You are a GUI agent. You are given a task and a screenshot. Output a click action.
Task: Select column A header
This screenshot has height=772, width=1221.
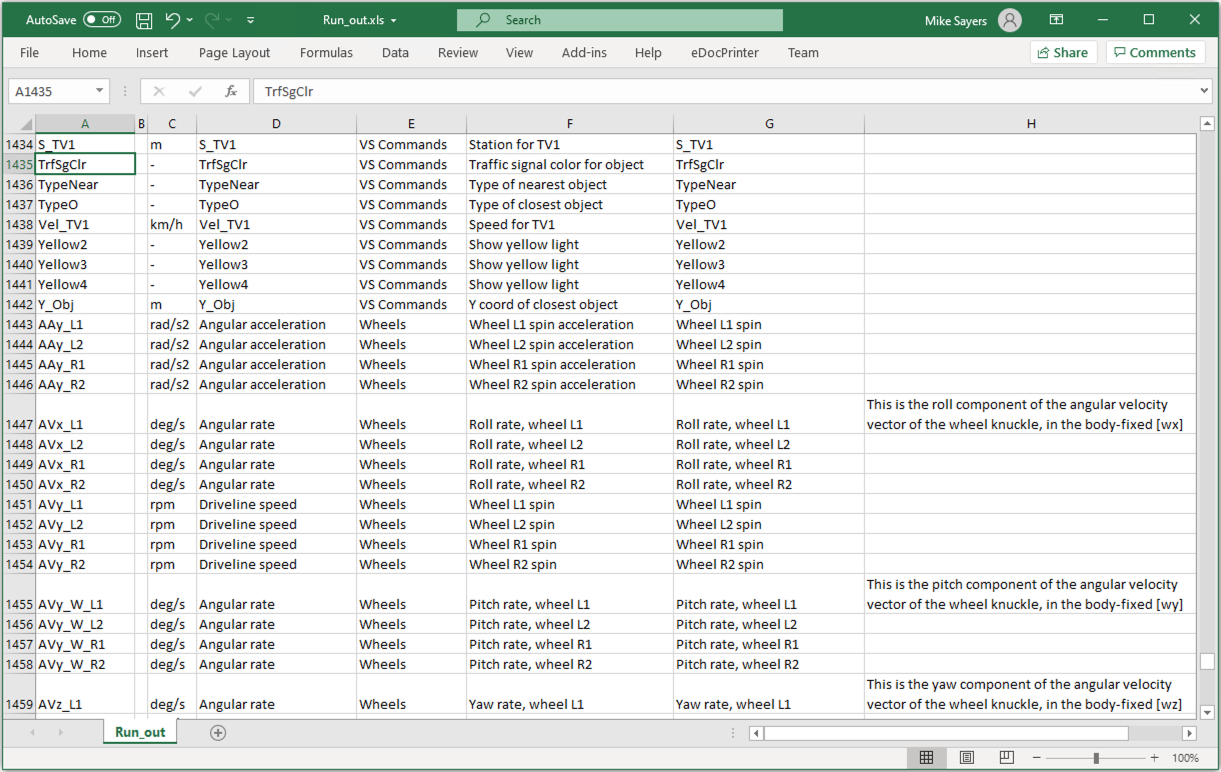point(85,124)
